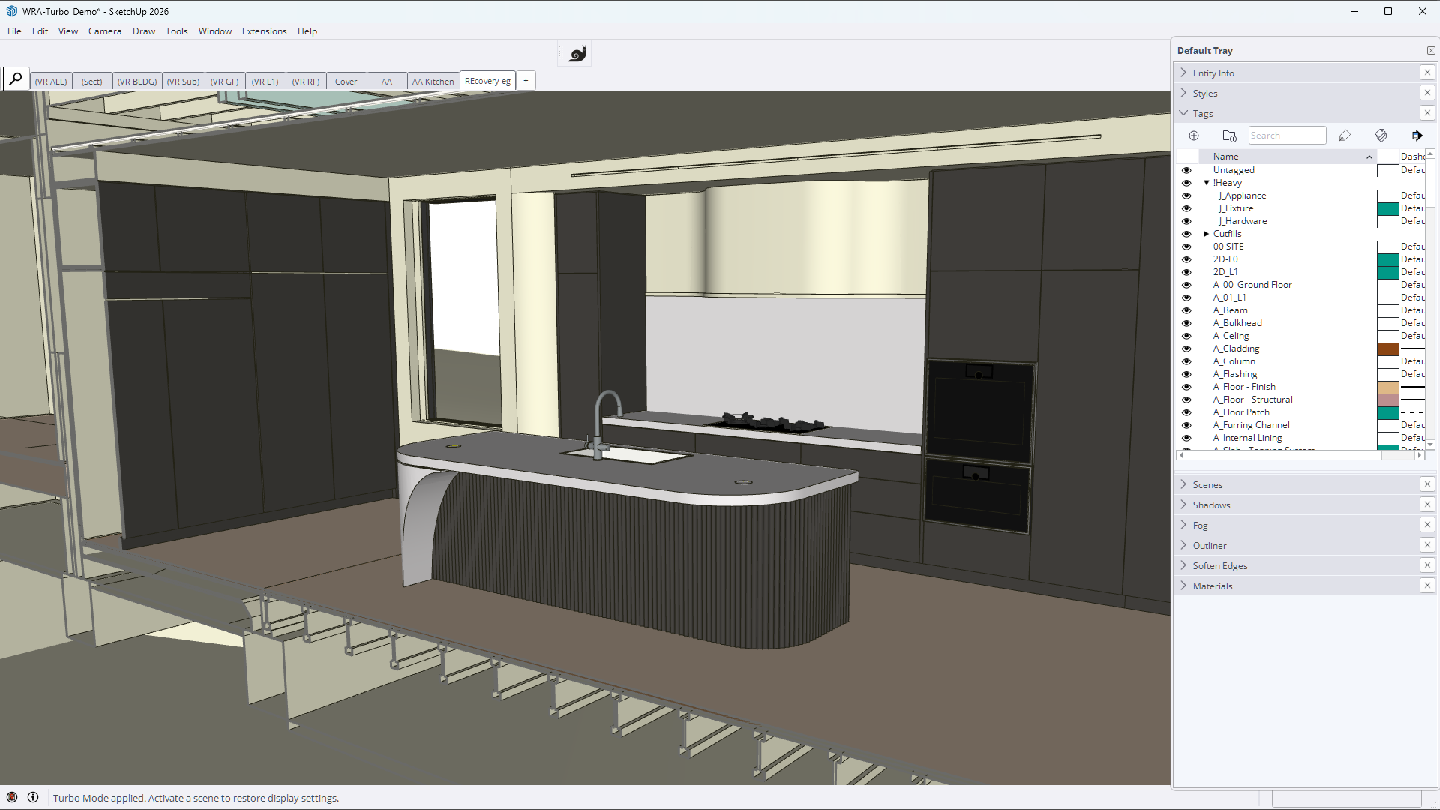The height and width of the screenshot is (810, 1440).
Task: Hide the J_Hardware tag
Action: 1187,221
